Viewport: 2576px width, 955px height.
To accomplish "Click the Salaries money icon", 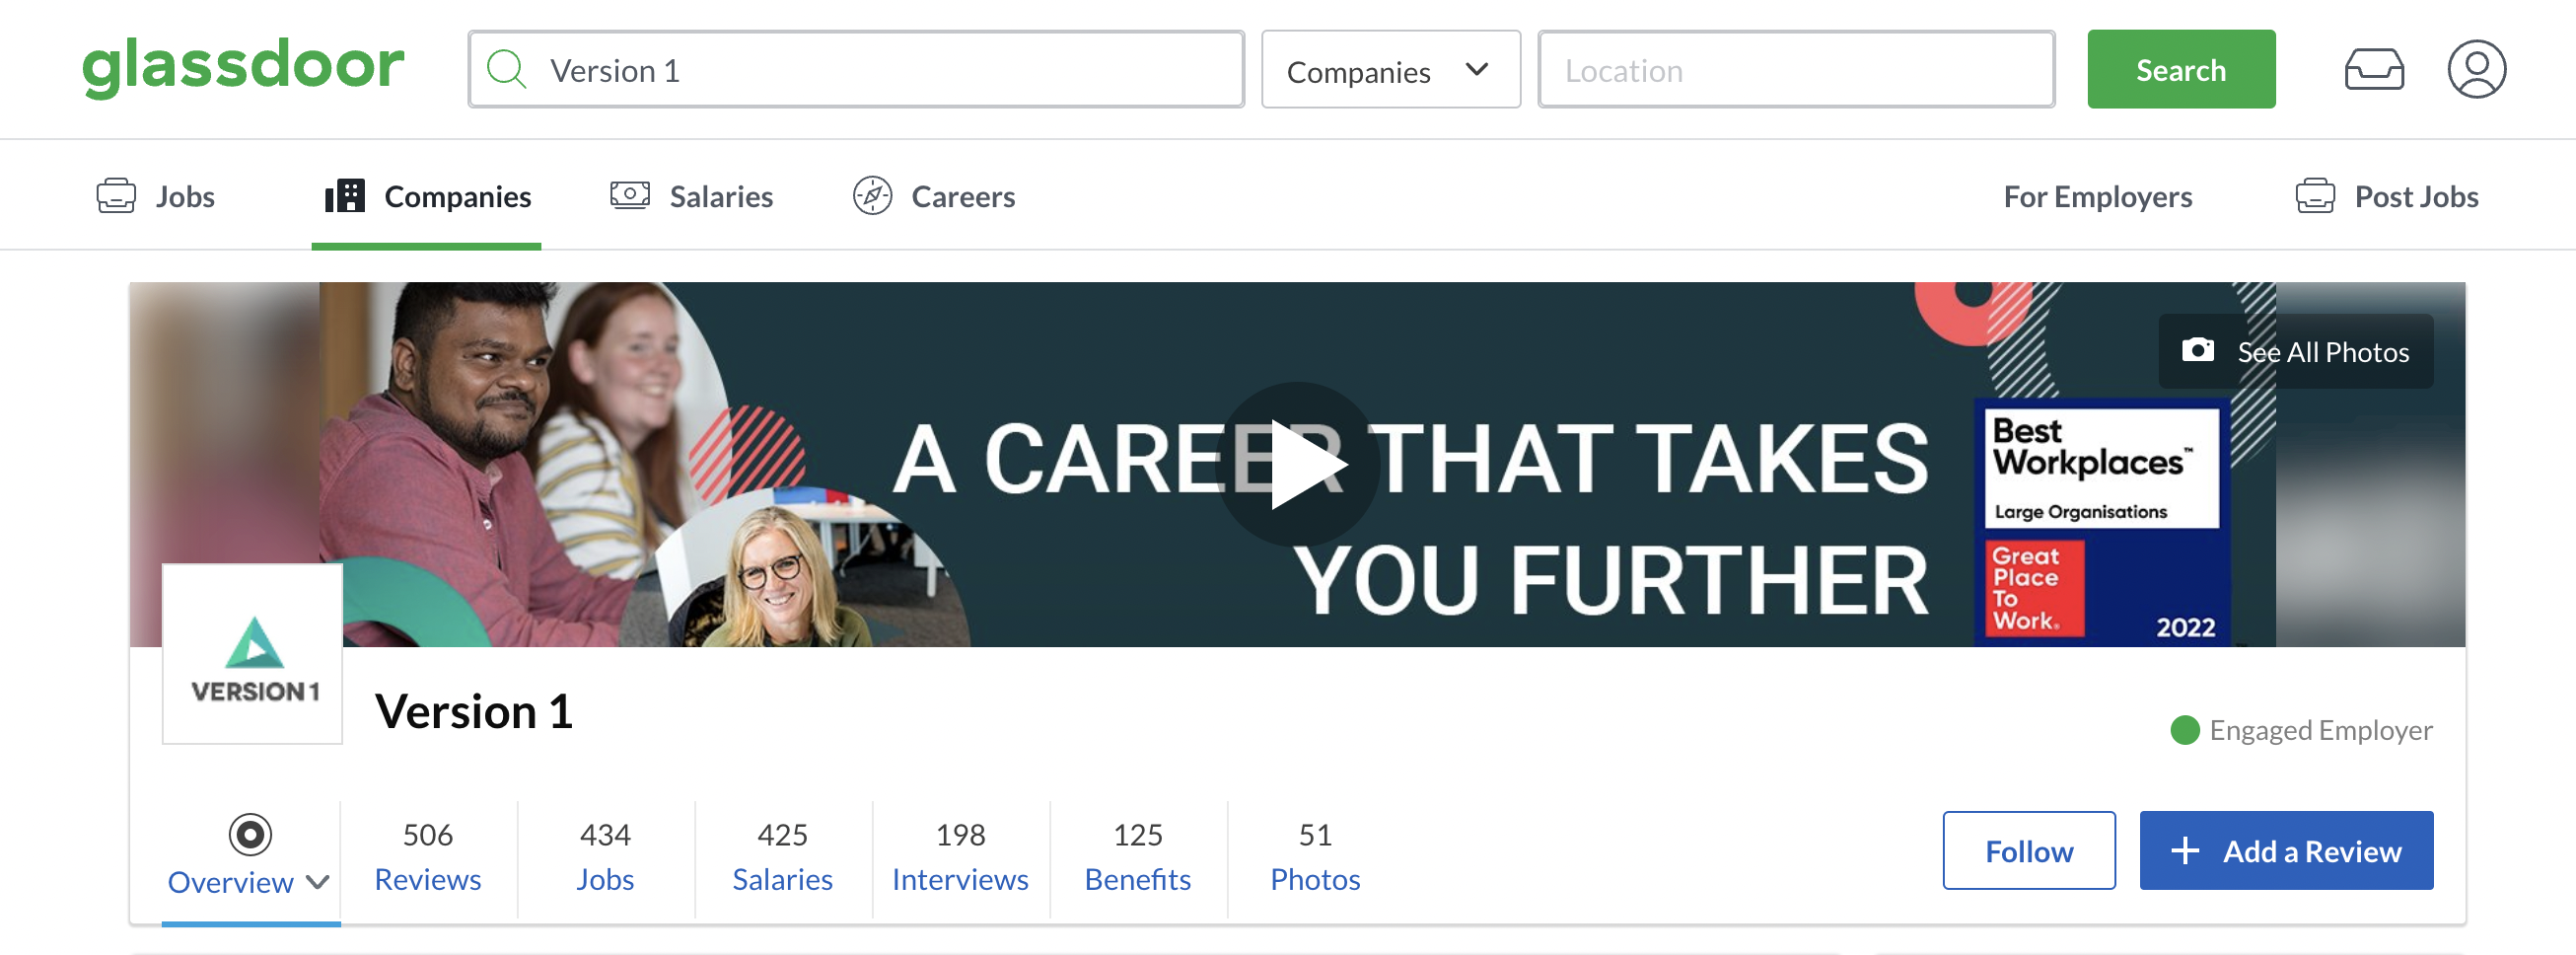I will click(630, 195).
